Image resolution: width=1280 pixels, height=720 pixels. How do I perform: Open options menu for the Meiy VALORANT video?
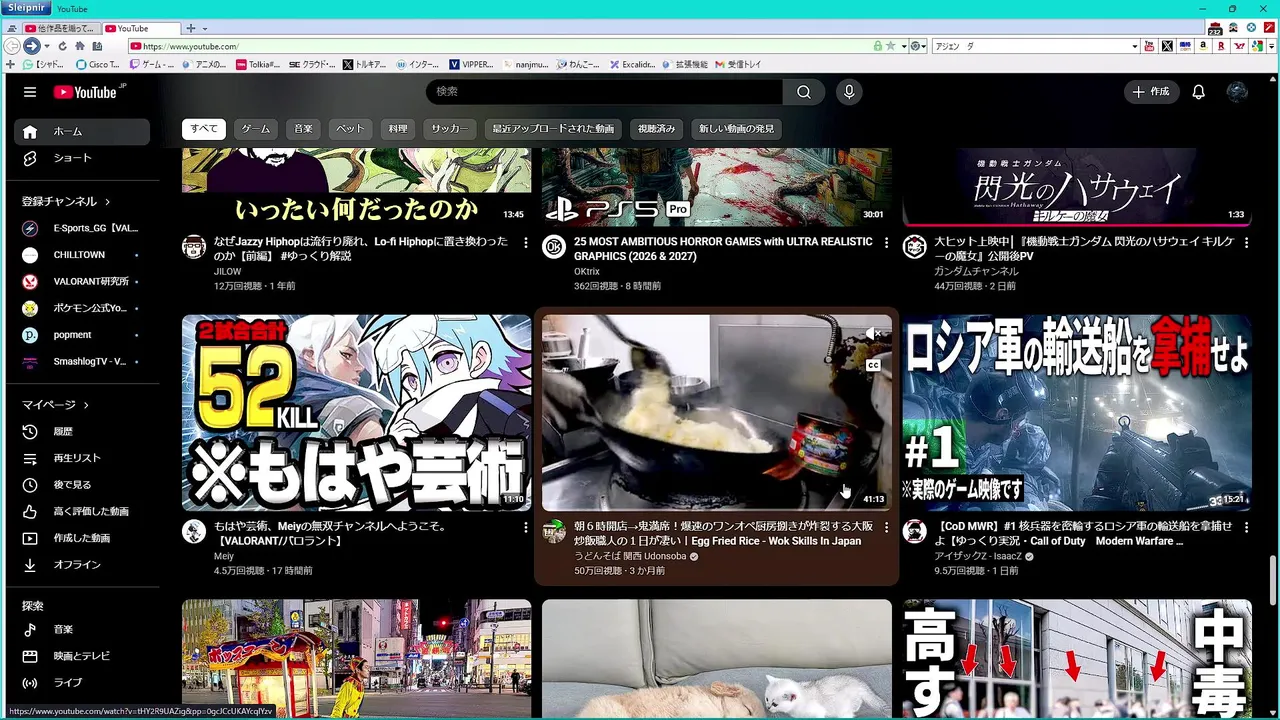[x=526, y=527]
